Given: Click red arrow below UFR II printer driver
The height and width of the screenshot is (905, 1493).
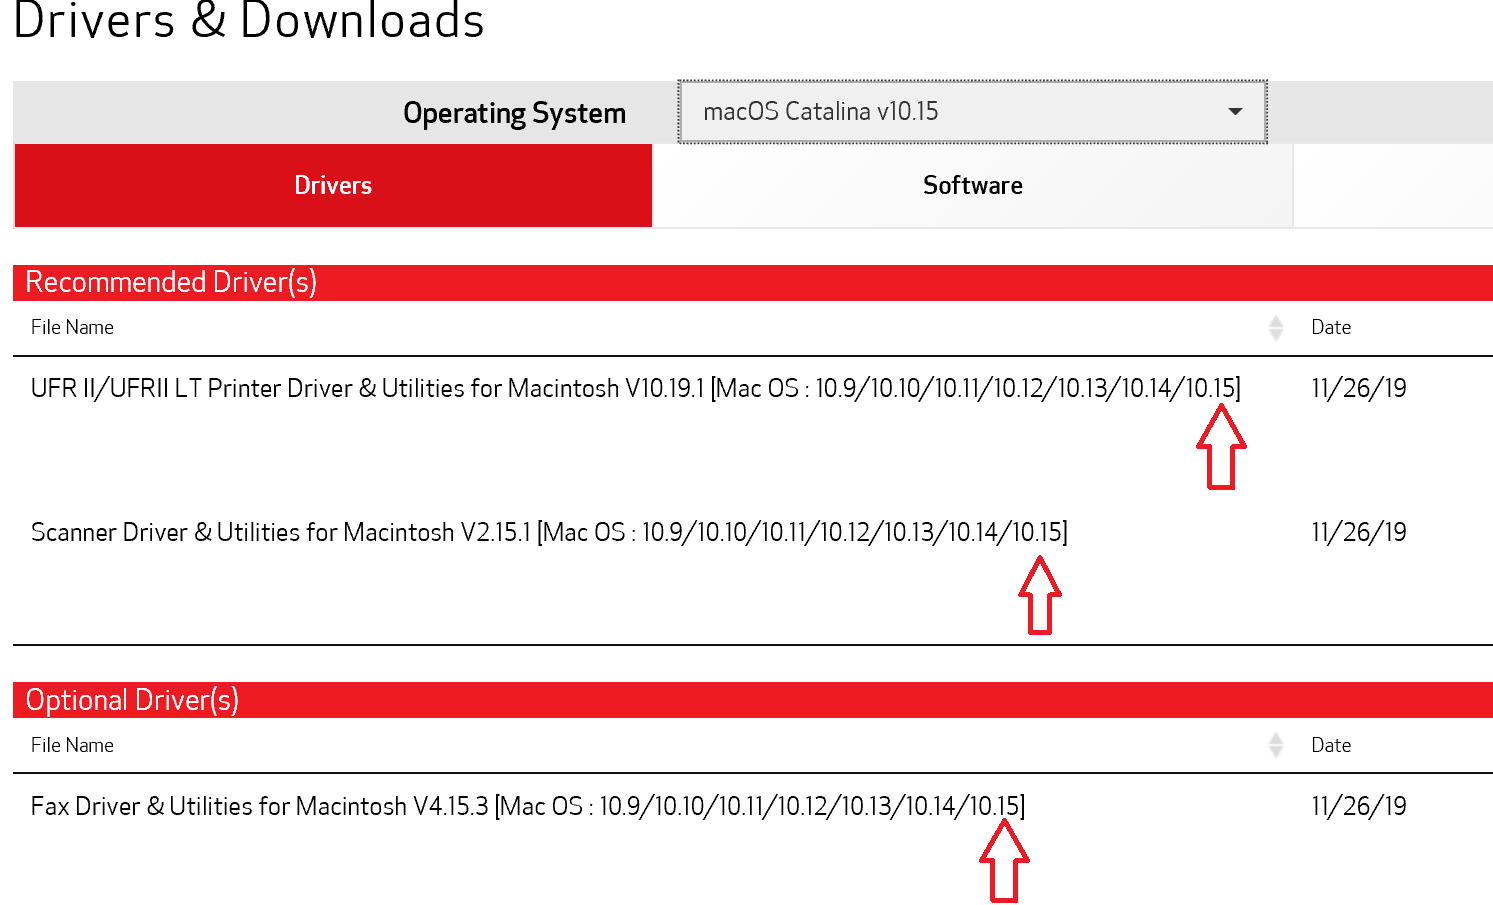Looking at the screenshot, I should click(x=1221, y=448).
